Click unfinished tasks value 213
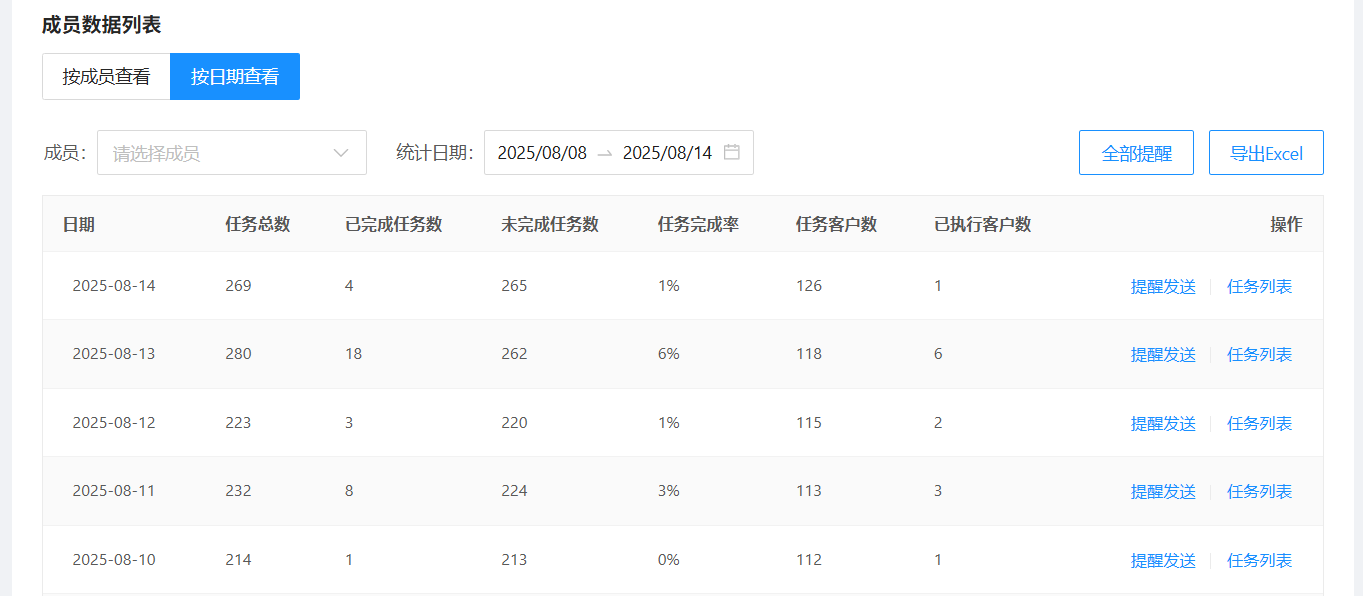This screenshot has width=1363, height=596. [514, 560]
